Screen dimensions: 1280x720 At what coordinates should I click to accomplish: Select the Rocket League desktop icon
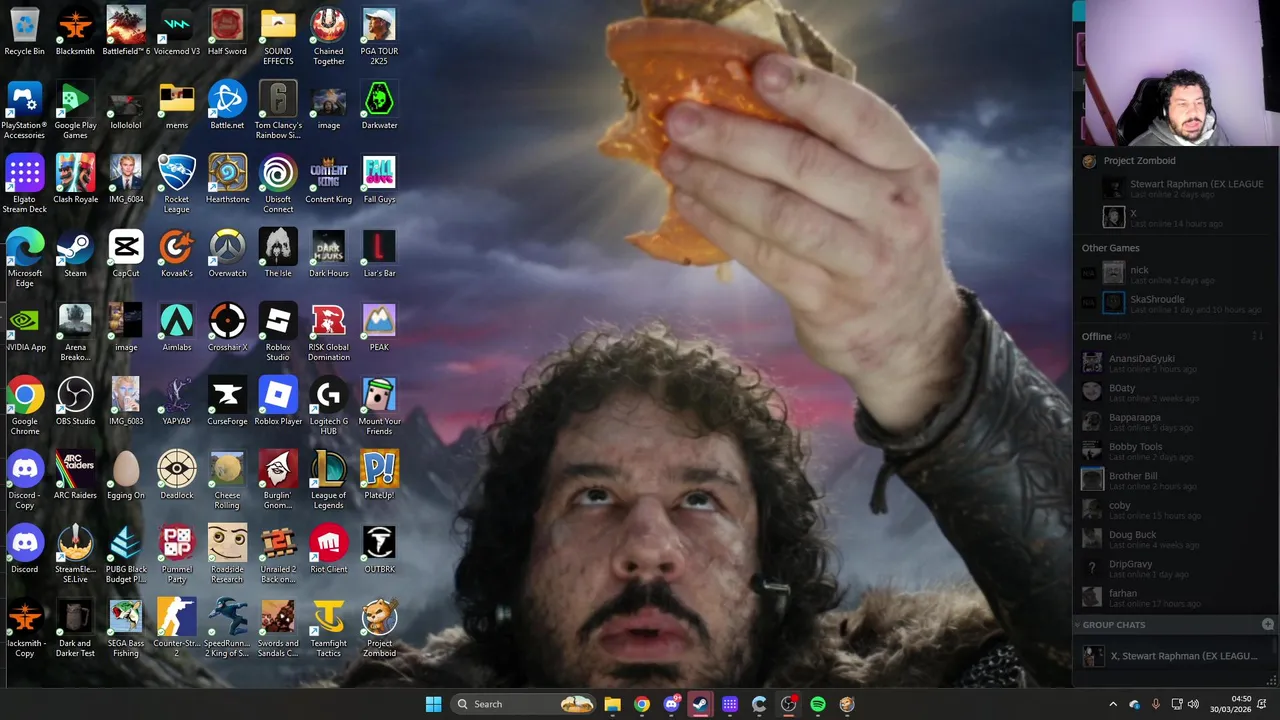click(177, 185)
